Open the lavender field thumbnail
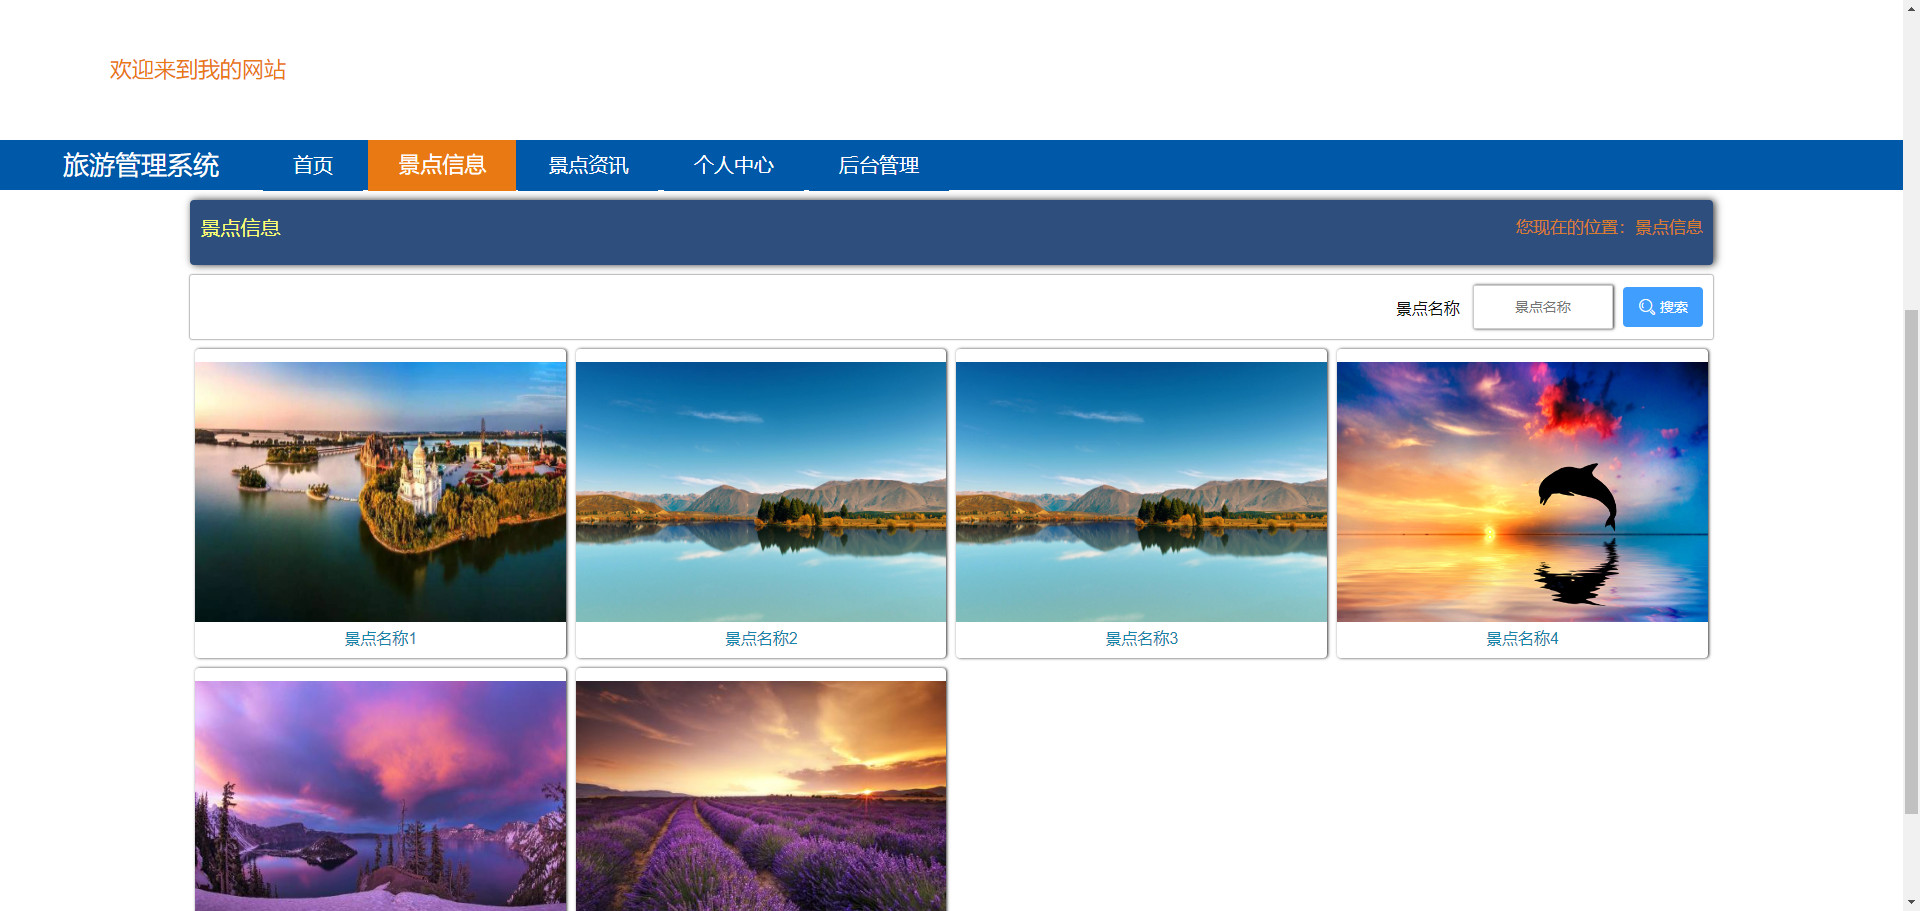Image resolution: width=1920 pixels, height=911 pixels. click(761, 796)
